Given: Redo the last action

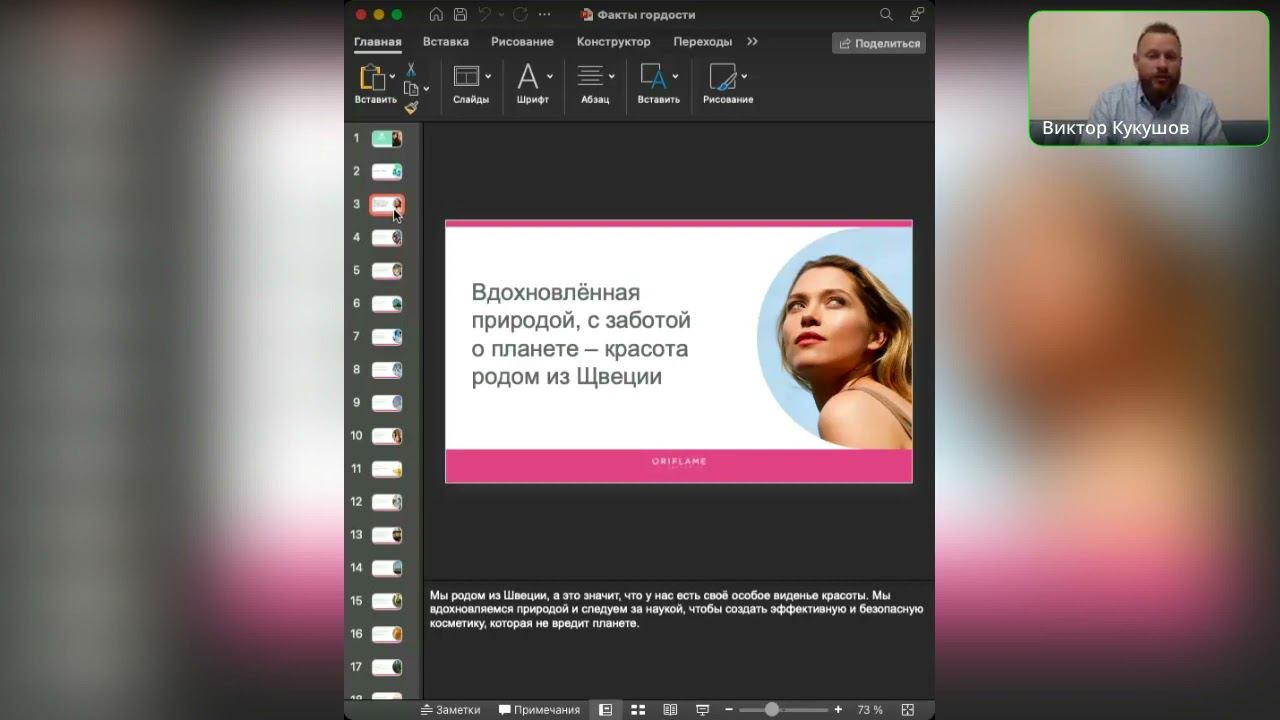Looking at the screenshot, I should pos(520,14).
